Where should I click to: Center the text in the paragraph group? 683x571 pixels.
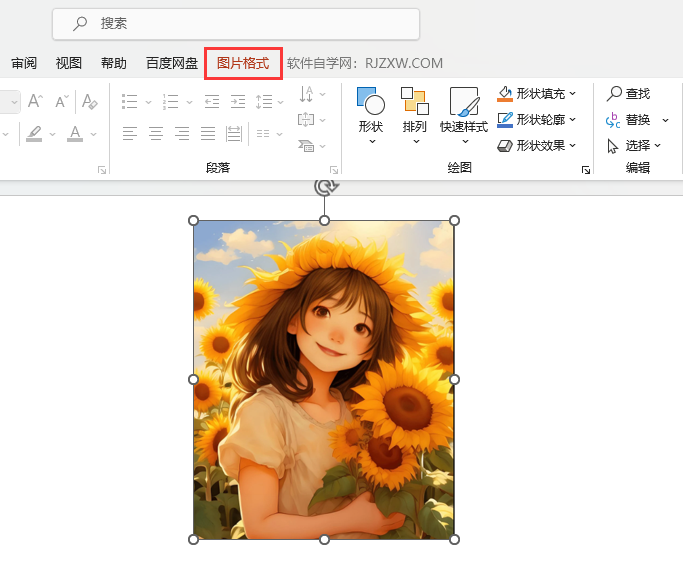pyautogui.click(x=156, y=133)
